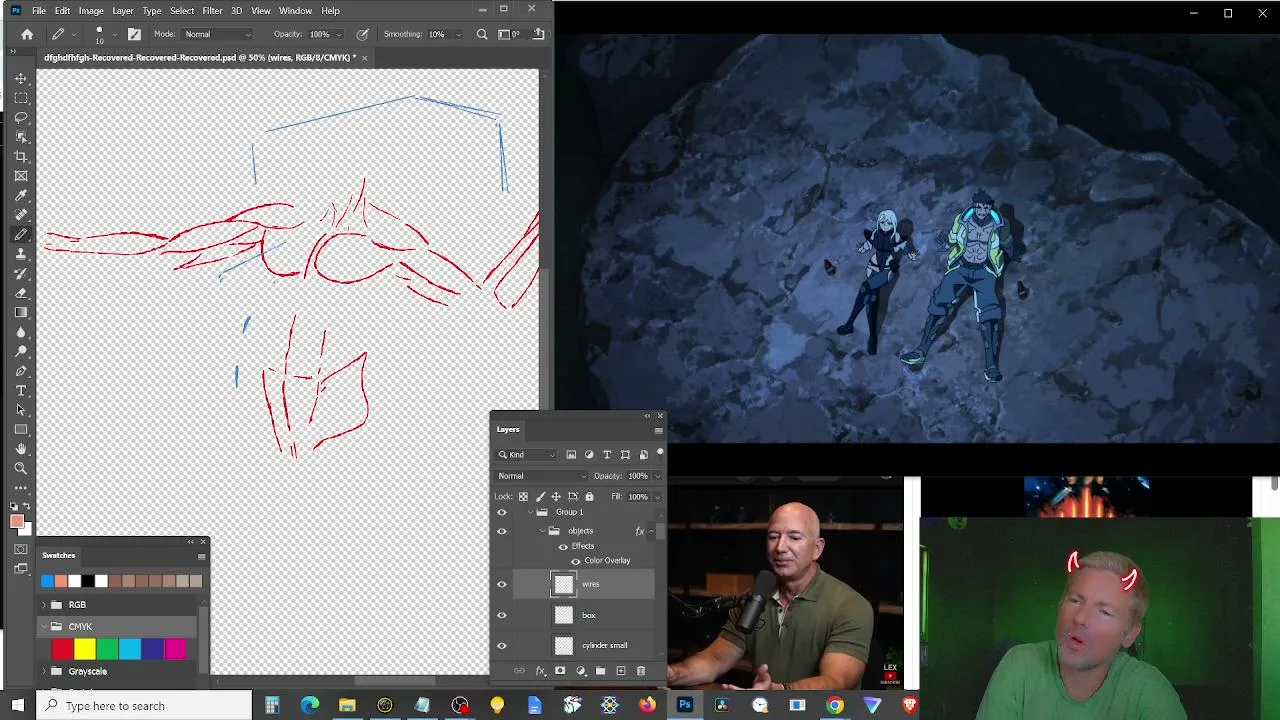Open the File menu
Viewport: 1280px width, 720px height.
point(39,10)
